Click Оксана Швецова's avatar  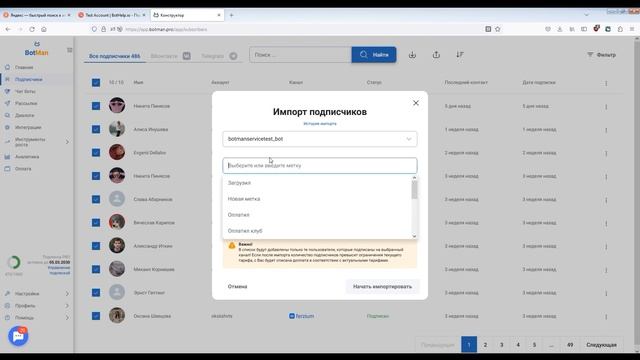[117, 316]
